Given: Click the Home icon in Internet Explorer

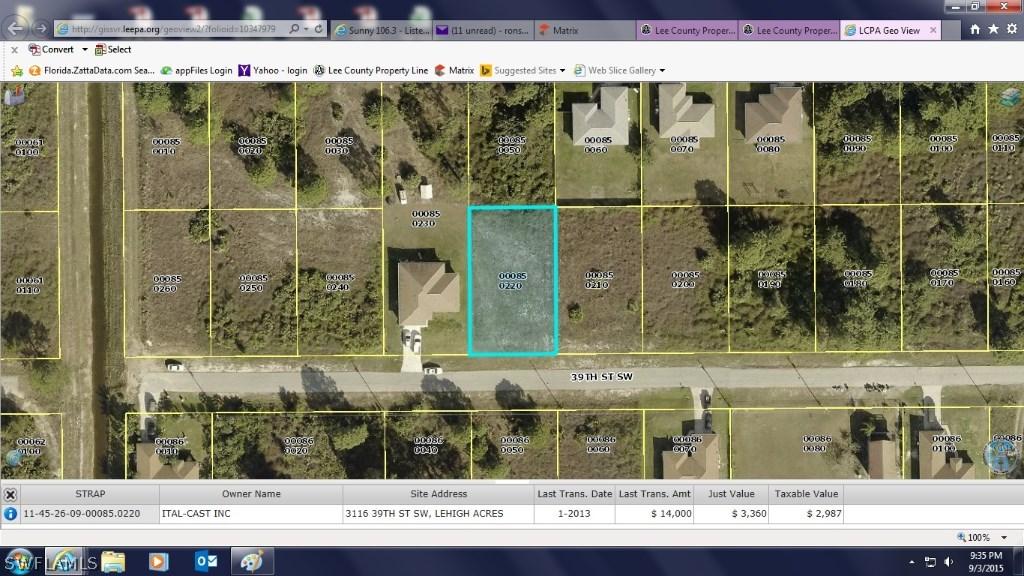Looking at the screenshot, I should (x=976, y=30).
